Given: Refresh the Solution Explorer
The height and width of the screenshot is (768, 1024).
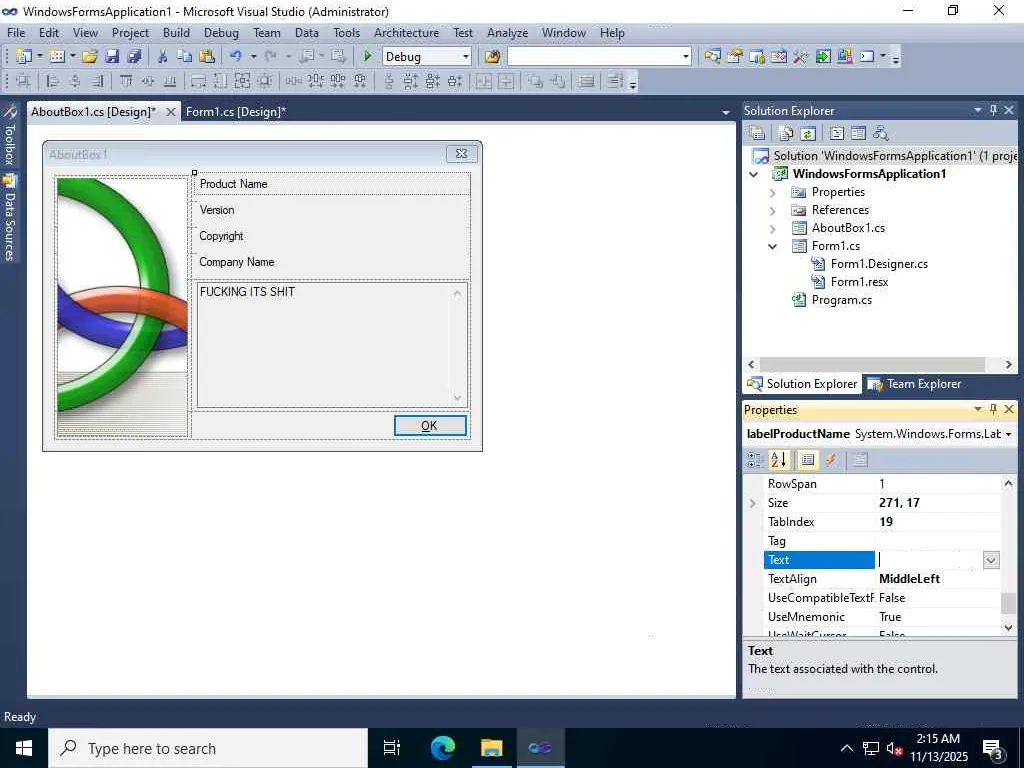Looking at the screenshot, I should pos(808,133).
